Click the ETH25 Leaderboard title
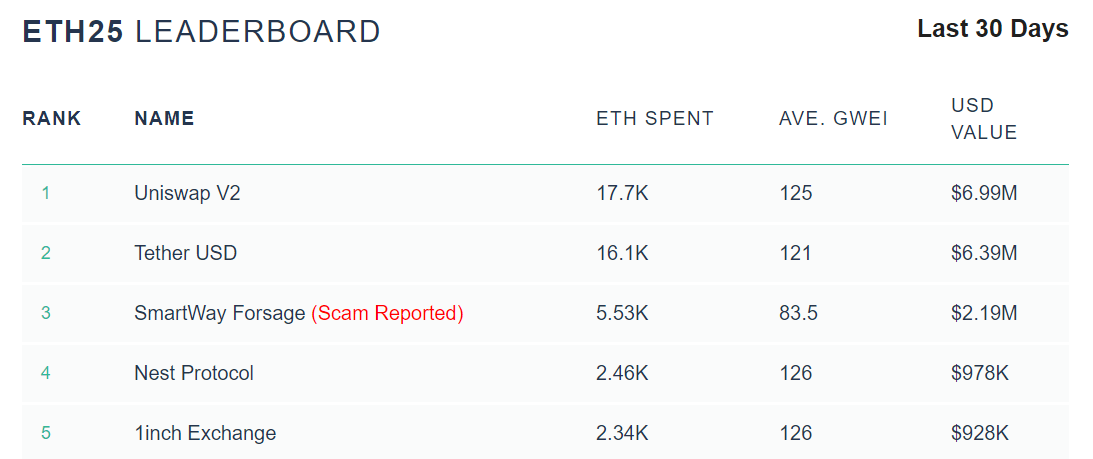Screen dimensions: 1093x459 click(201, 31)
